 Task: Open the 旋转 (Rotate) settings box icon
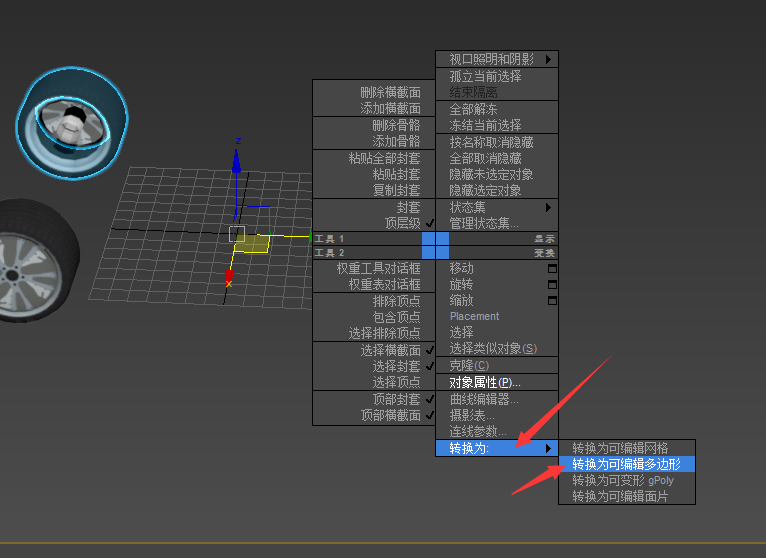pyautogui.click(x=552, y=285)
